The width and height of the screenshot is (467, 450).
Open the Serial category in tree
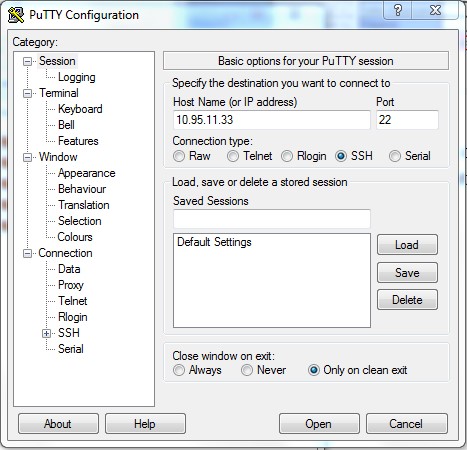tap(71, 349)
